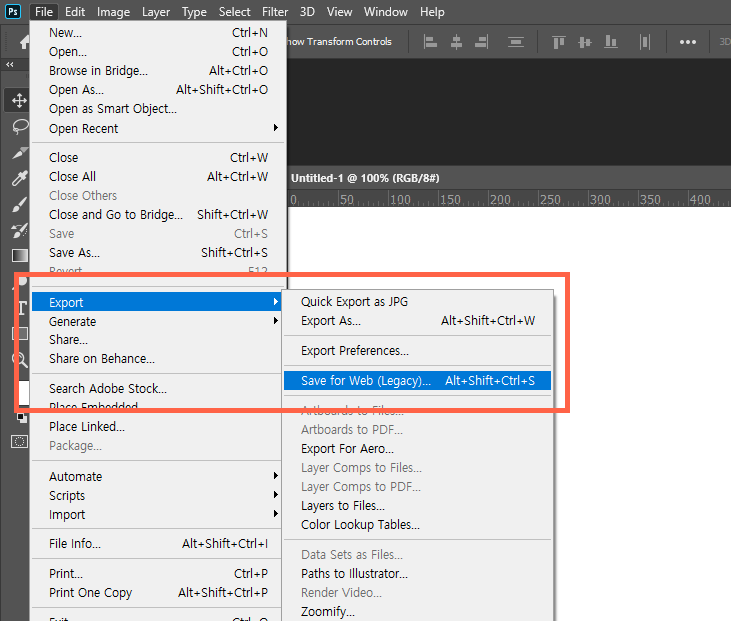731x621 pixels.
Task: Open File Info...
Action: click(x=157, y=544)
